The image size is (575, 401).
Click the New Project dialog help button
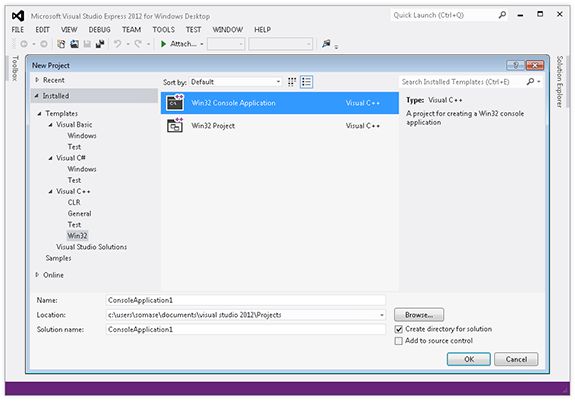tap(515, 65)
